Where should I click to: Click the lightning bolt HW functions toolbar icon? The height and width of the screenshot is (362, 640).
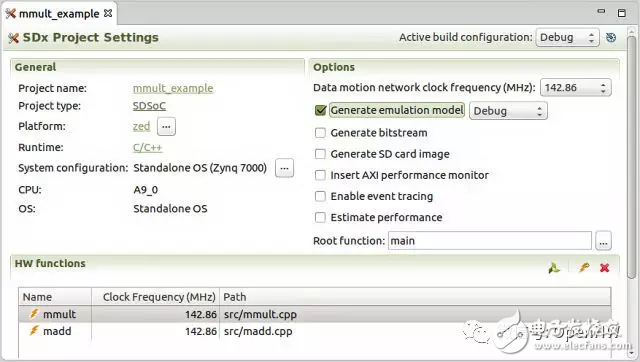point(584,267)
